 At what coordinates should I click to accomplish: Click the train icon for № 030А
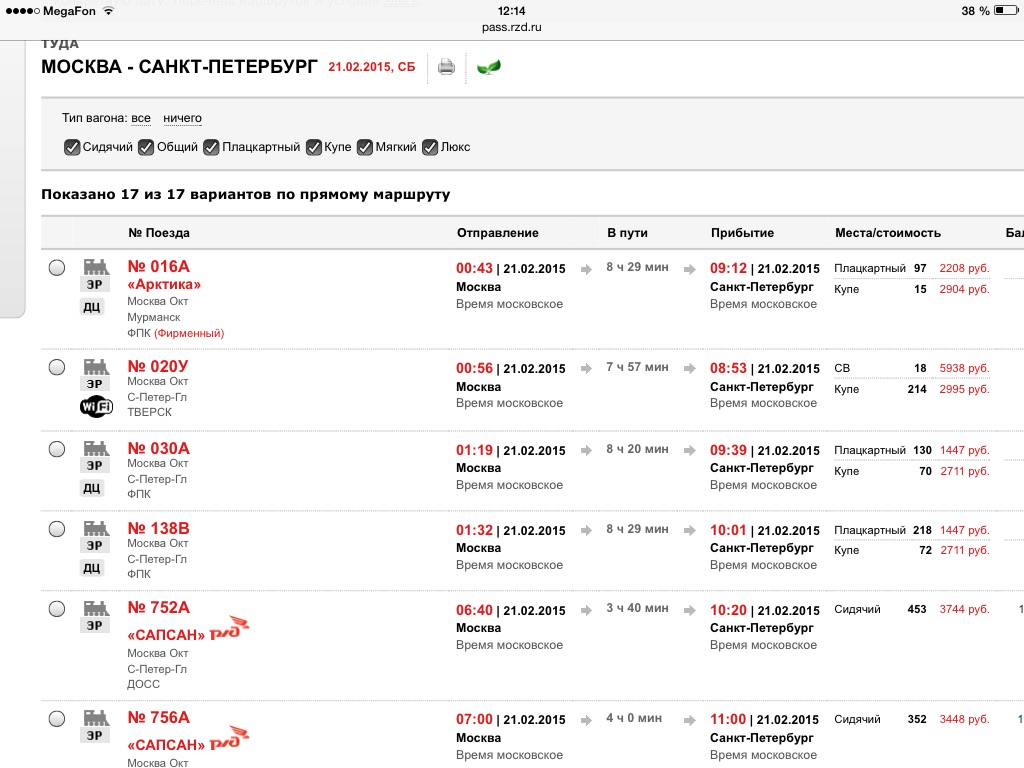95,448
